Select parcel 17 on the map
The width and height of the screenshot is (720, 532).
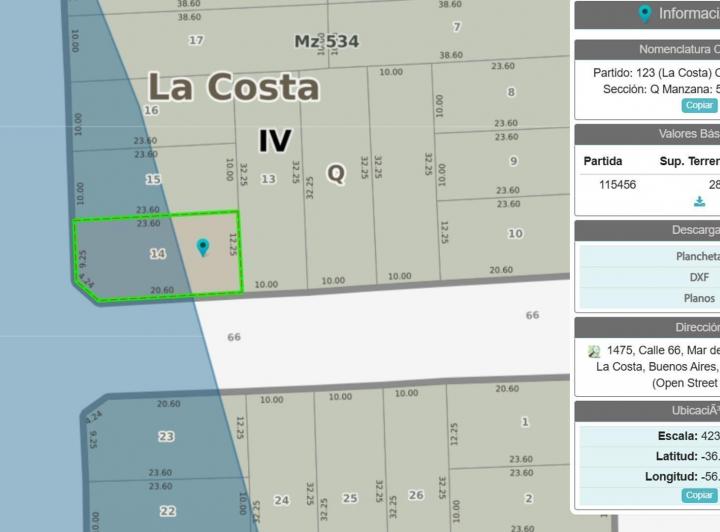(196, 40)
